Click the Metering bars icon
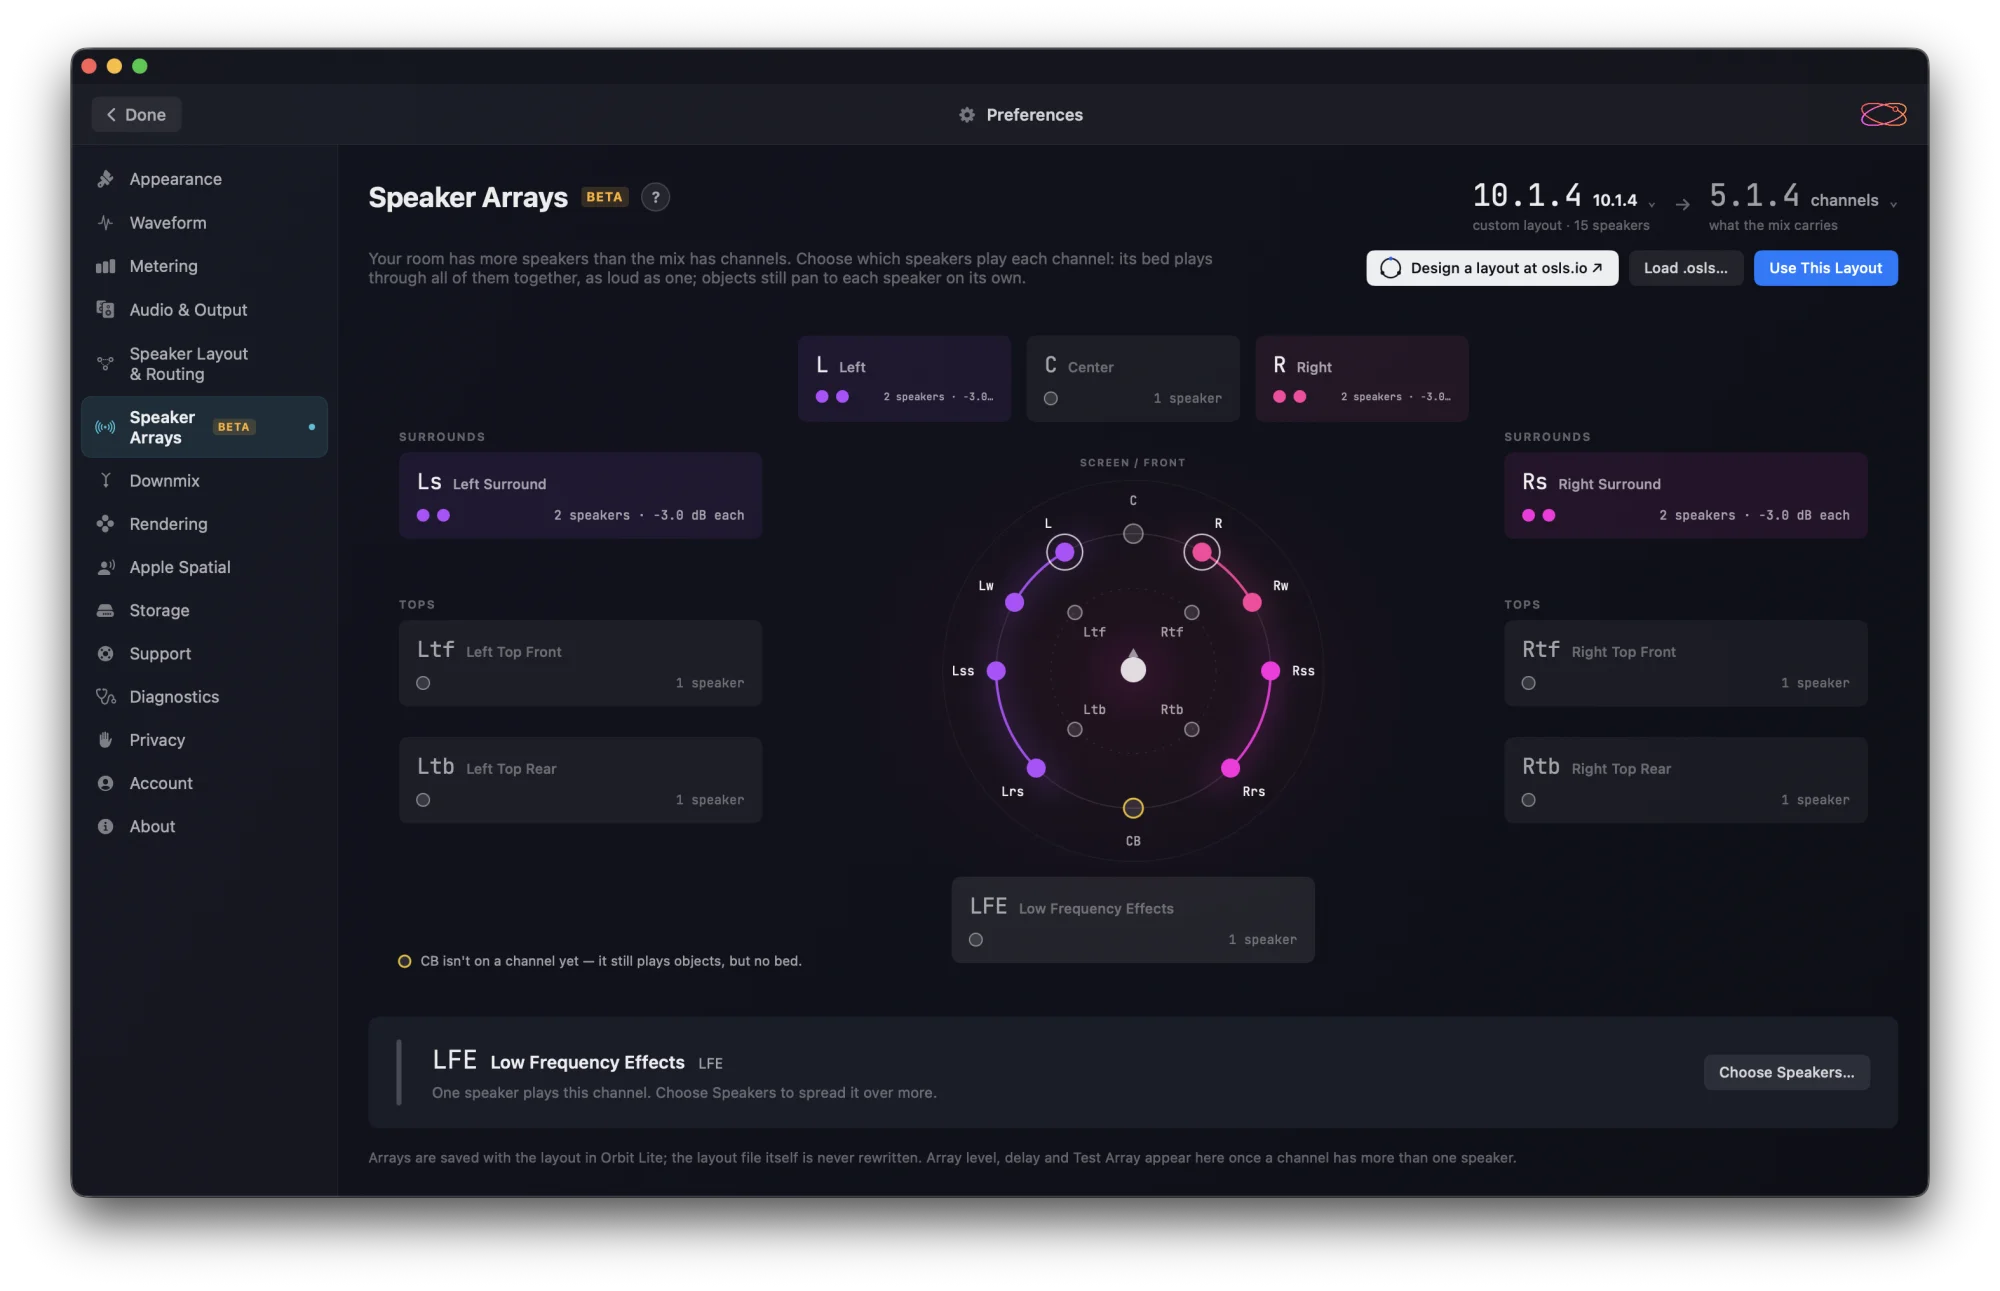The height and width of the screenshot is (1291, 2000). pos(105,266)
